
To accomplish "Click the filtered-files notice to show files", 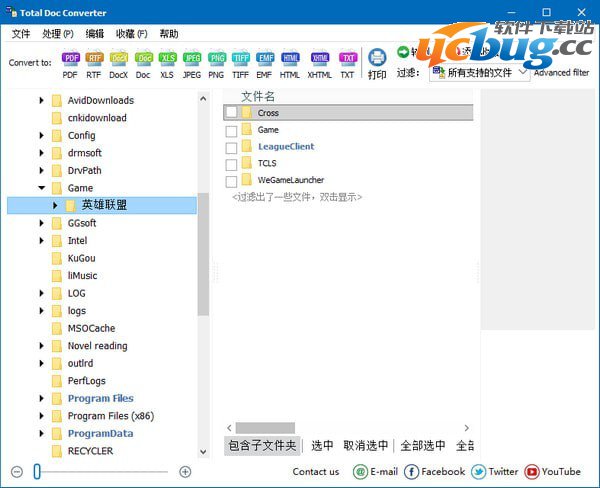I will click(x=297, y=197).
